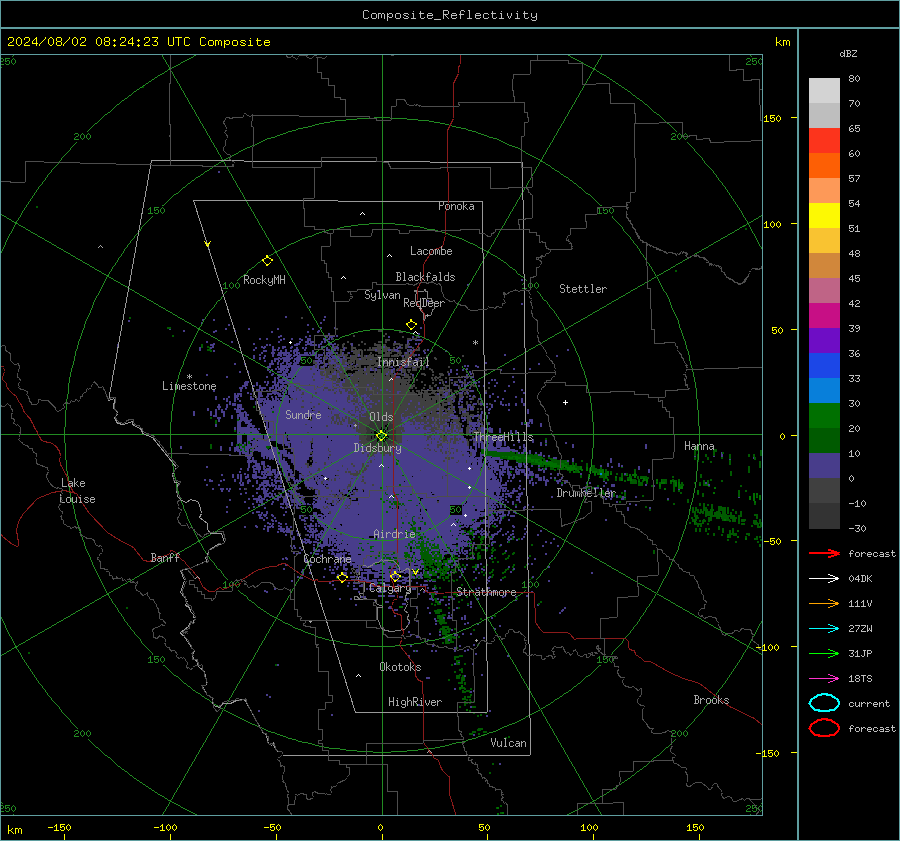Click the -150 value on bottom km axis

coord(59,827)
